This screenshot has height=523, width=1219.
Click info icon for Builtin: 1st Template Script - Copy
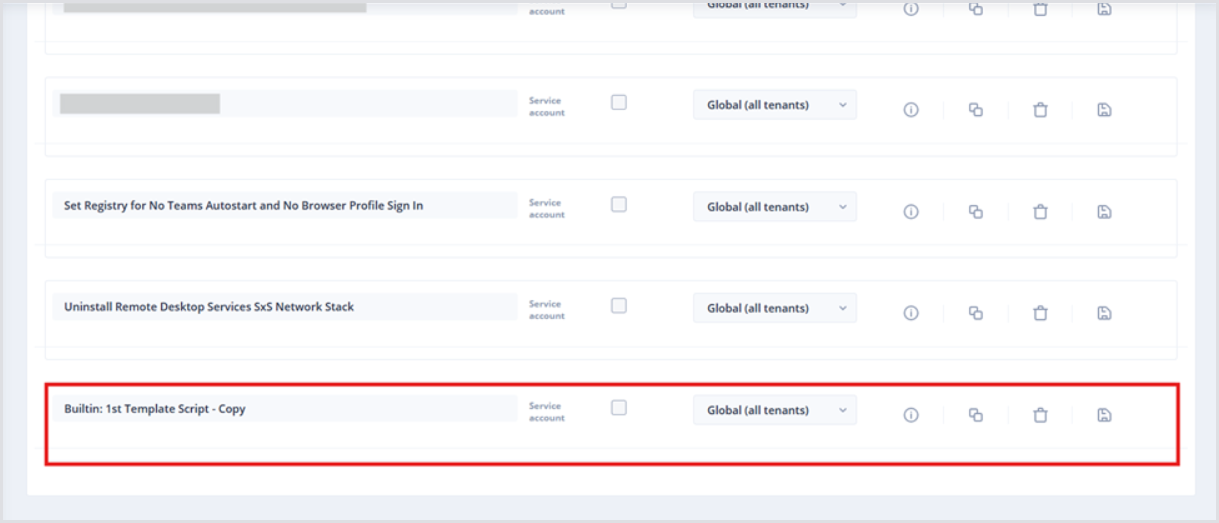click(x=911, y=415)
